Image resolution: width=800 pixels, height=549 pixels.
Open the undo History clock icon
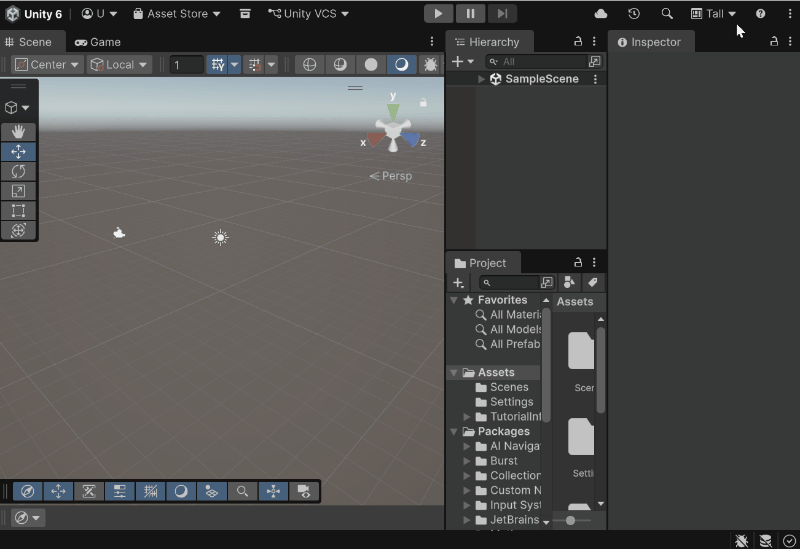coord(634,14)
